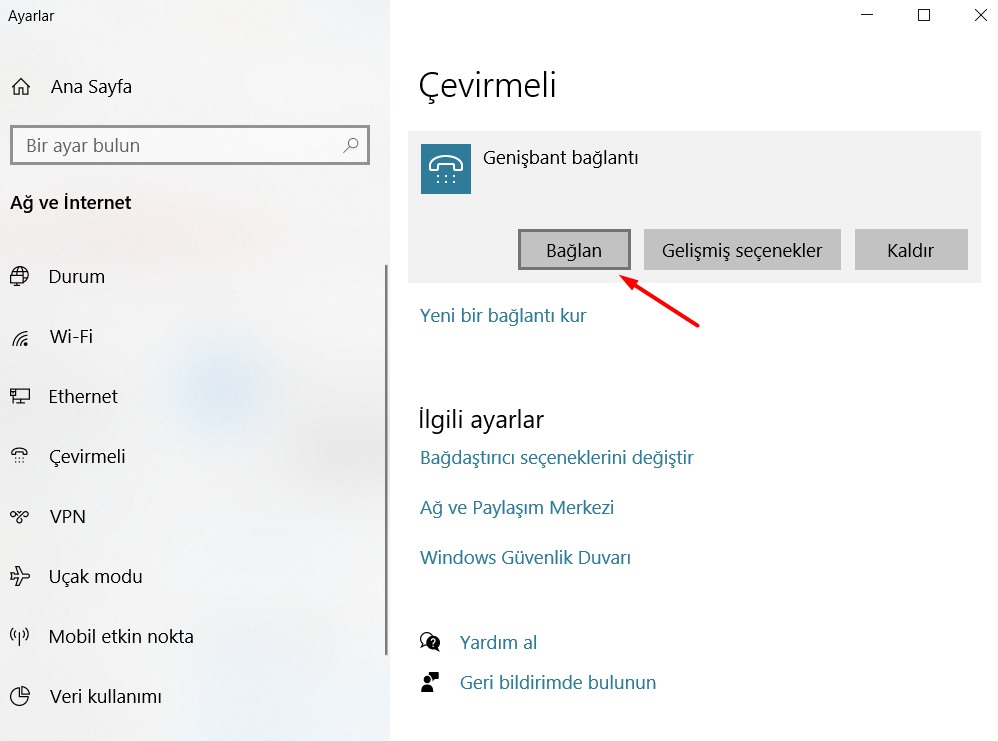The width and height of the screenshot is (998, 741).
Task: Click the Wi-Fi signal icon
Action: [20, 337]
